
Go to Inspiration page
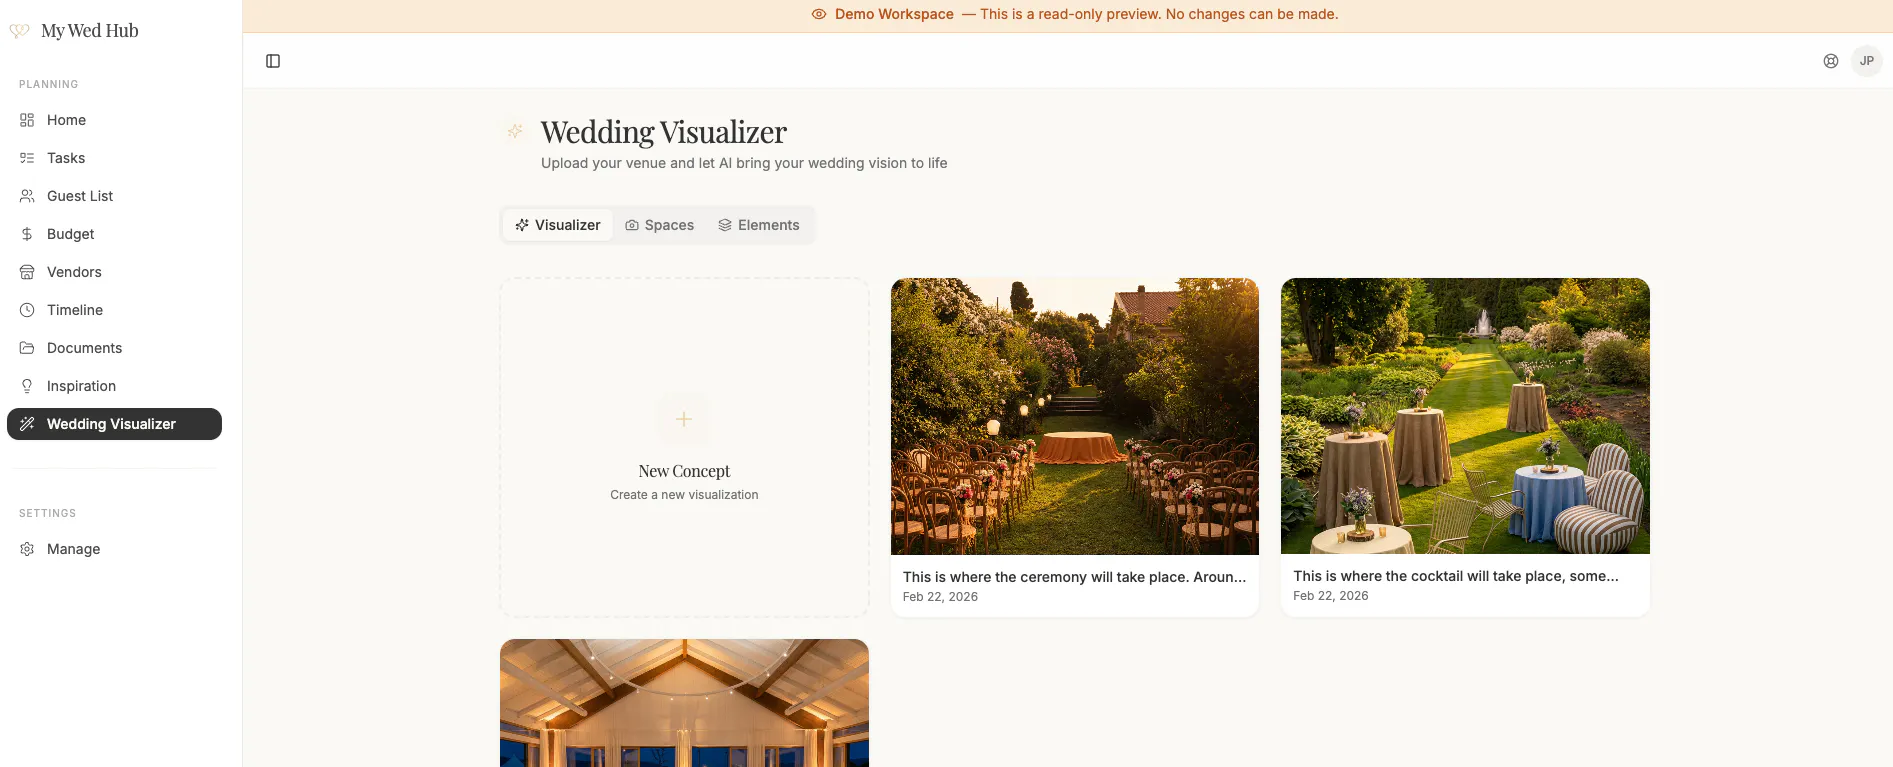tap(114, 386)
